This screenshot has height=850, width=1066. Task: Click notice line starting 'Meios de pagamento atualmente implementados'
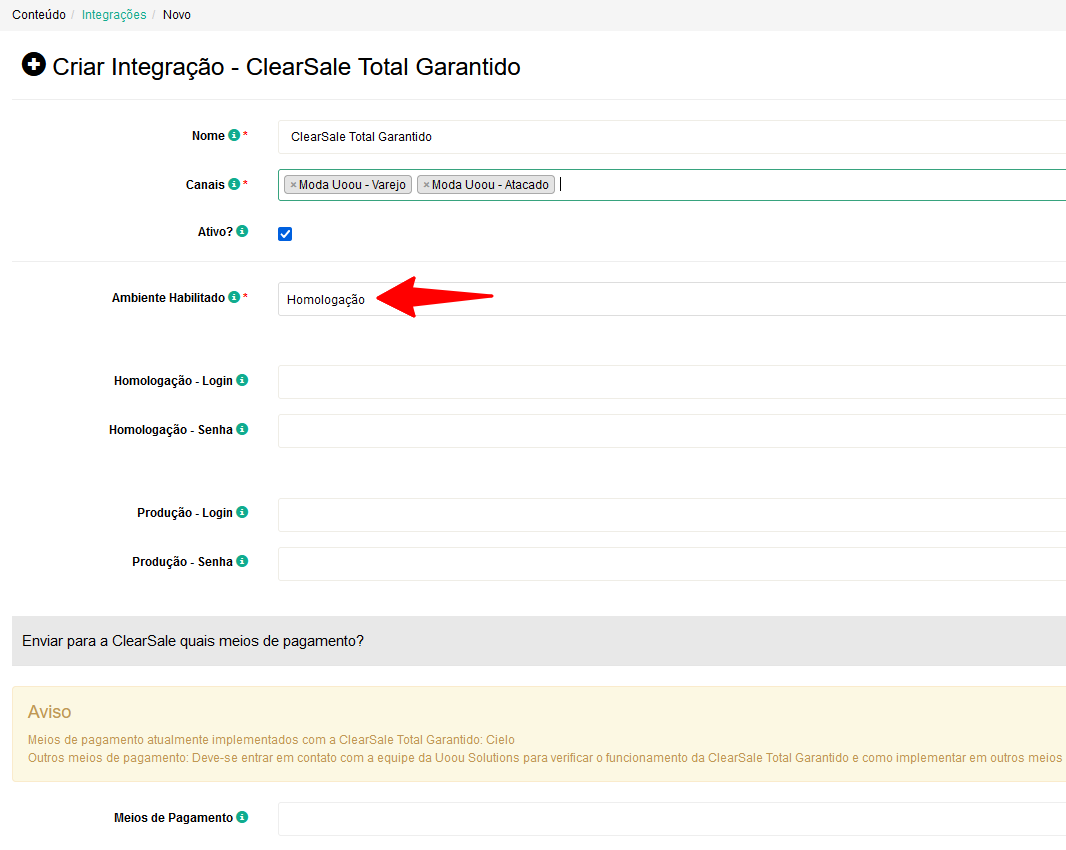(271, 740)
